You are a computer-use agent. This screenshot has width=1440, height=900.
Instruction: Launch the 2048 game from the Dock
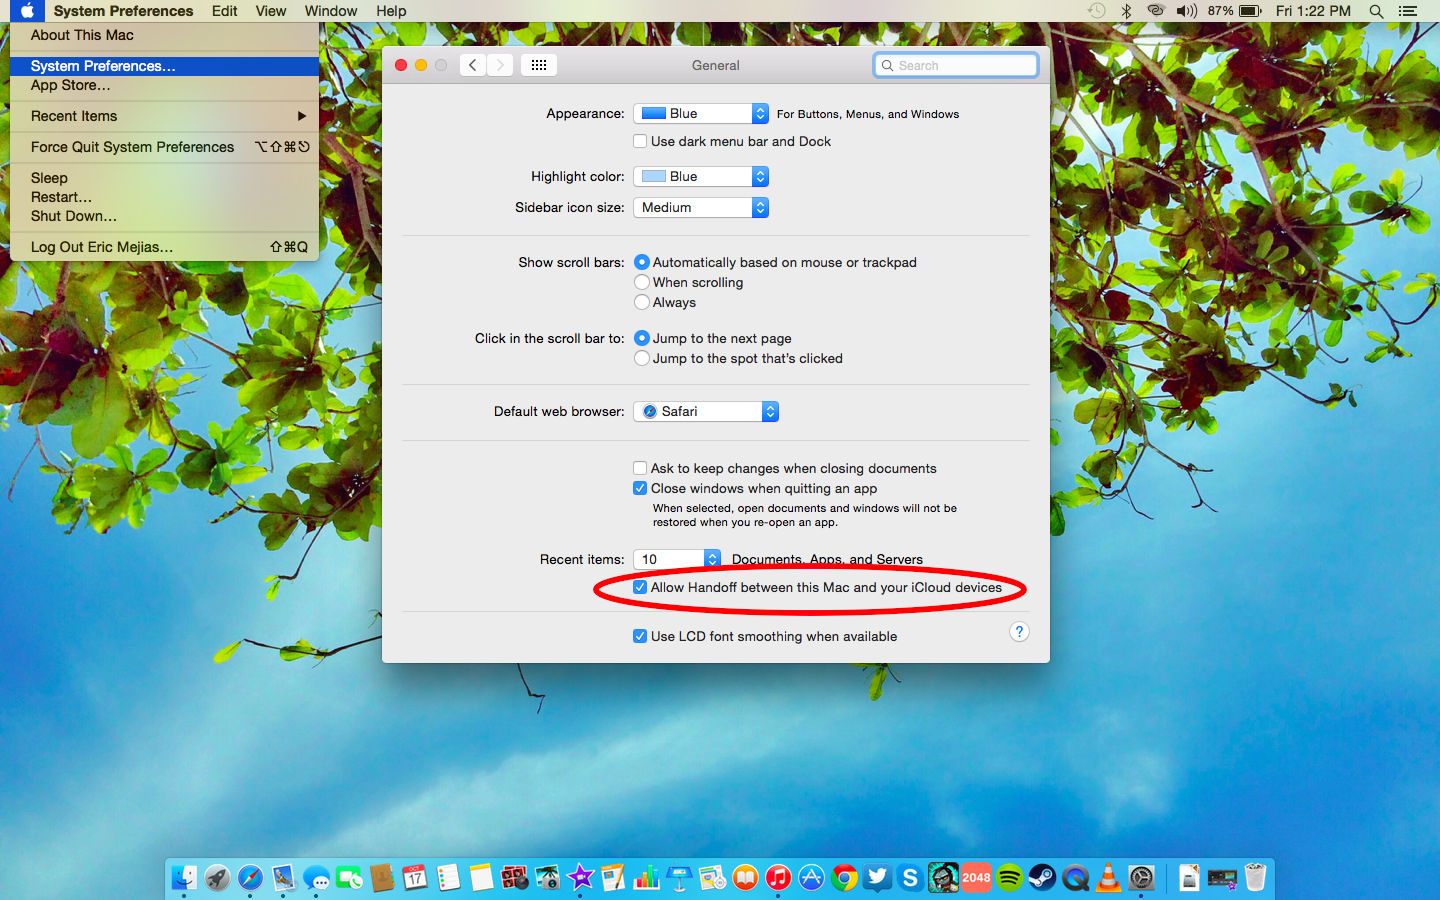pyautogui.click(x=976, y=877)
